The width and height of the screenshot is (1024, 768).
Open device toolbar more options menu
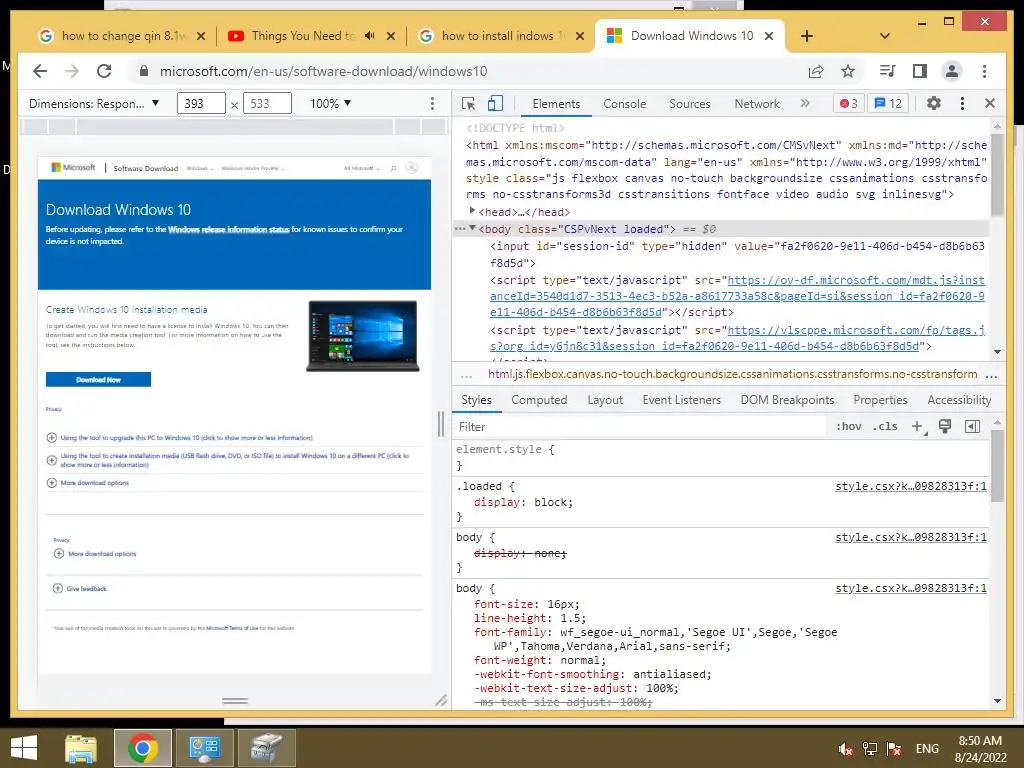click(x=432, y=103)
